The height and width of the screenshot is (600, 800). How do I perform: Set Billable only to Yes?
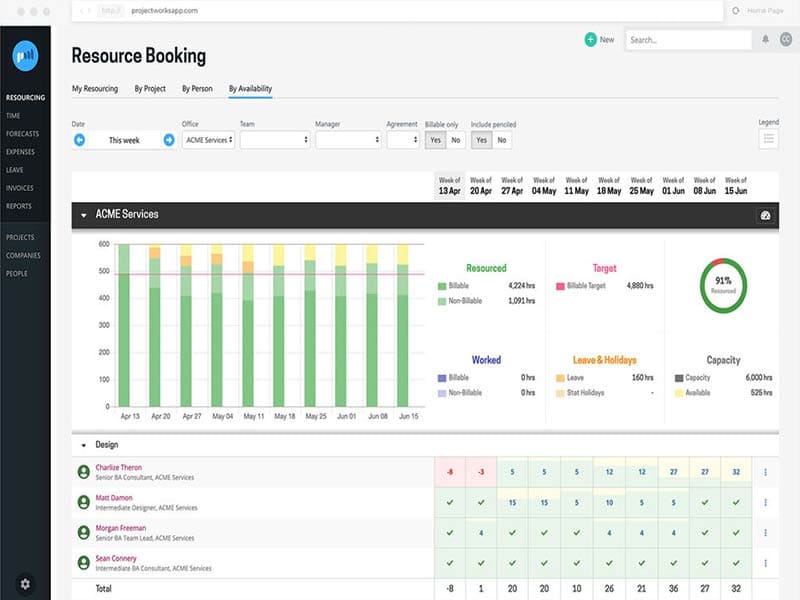[435, 140]
